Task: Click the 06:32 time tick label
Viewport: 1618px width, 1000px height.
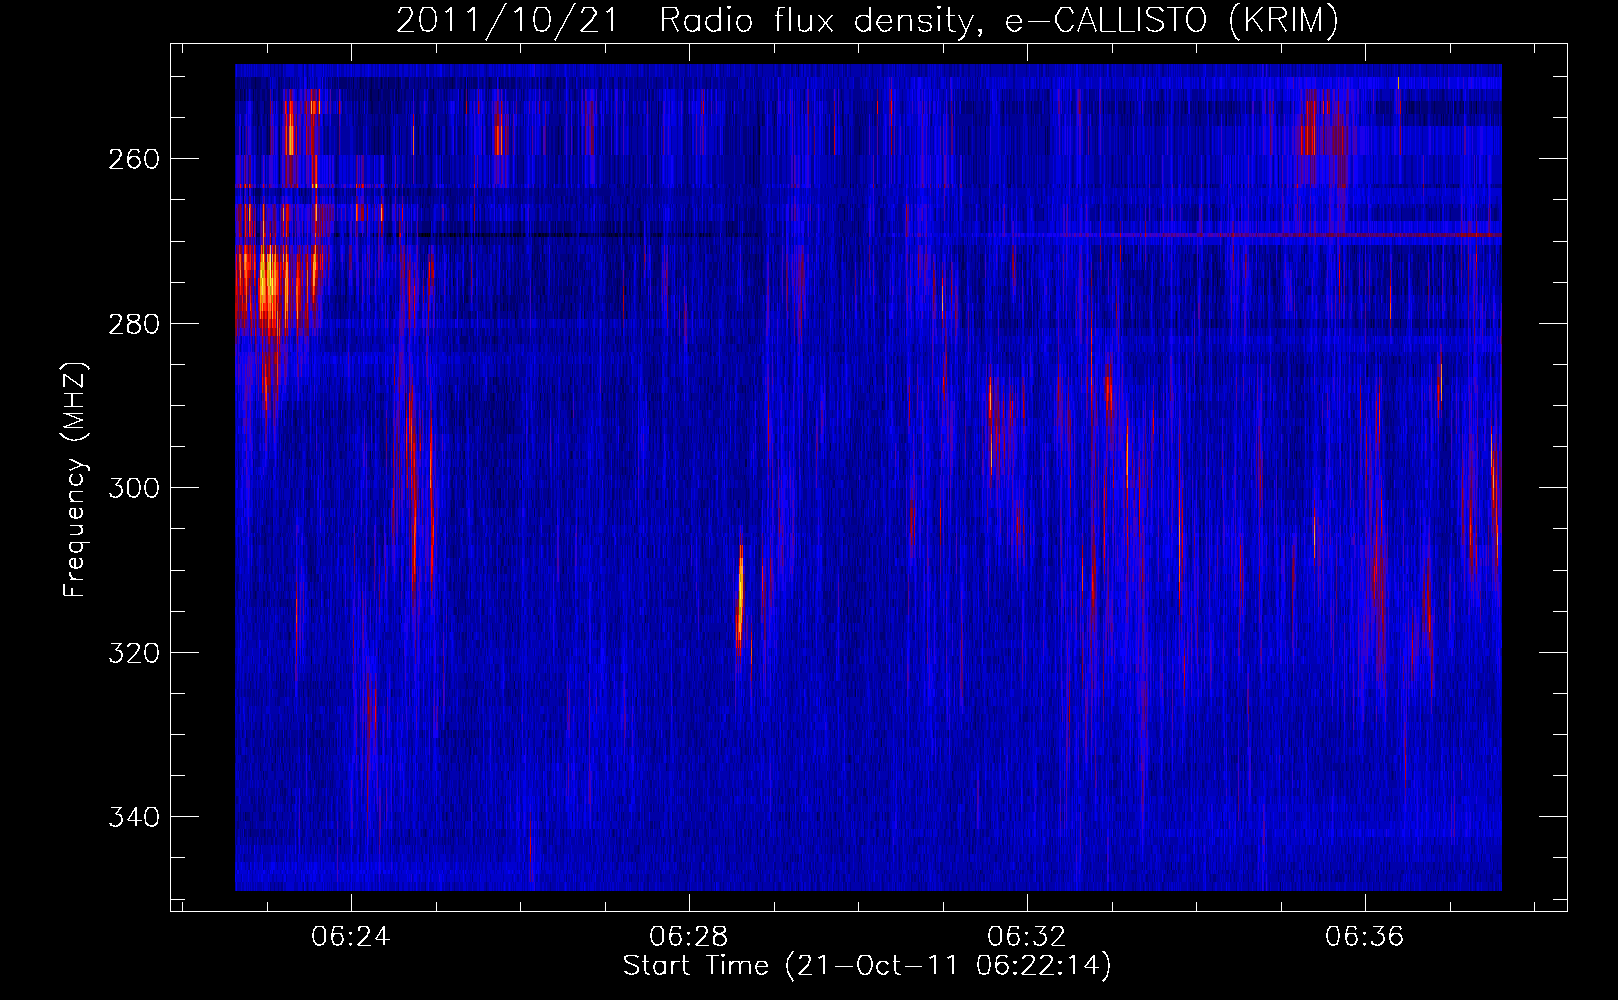Action: tap(1027, 936)
